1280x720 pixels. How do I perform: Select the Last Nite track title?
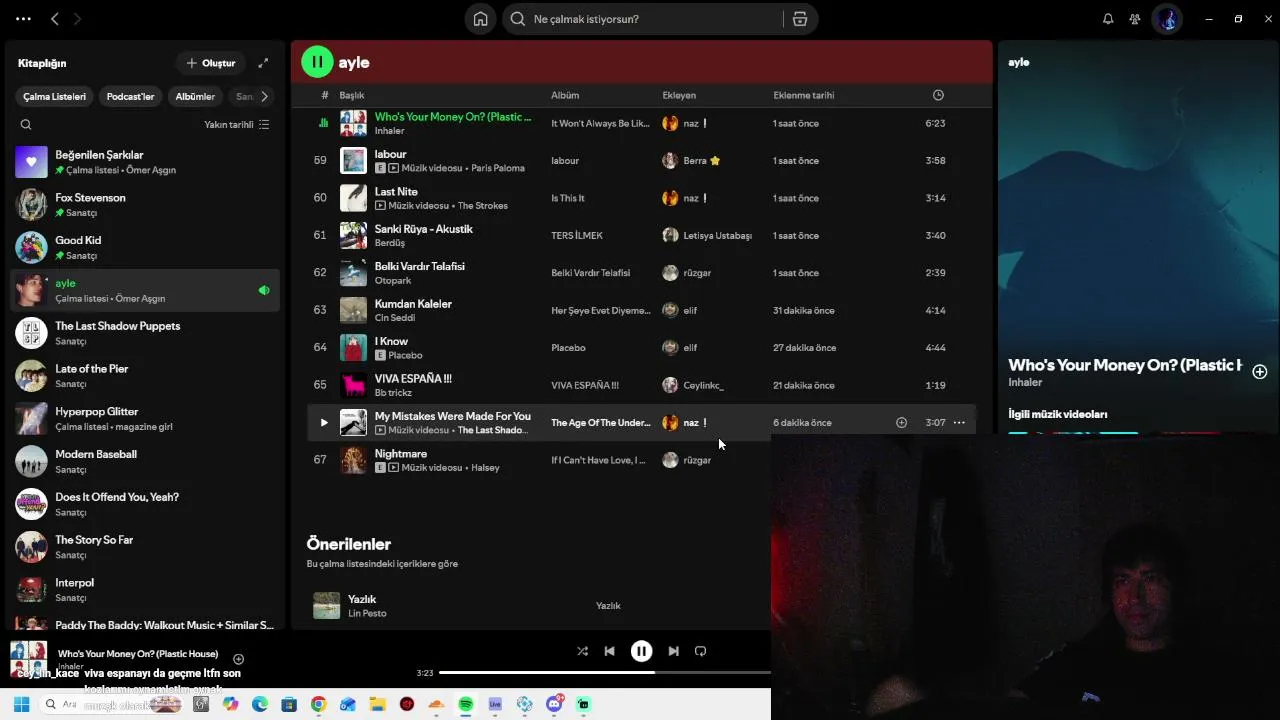point(396,192)
